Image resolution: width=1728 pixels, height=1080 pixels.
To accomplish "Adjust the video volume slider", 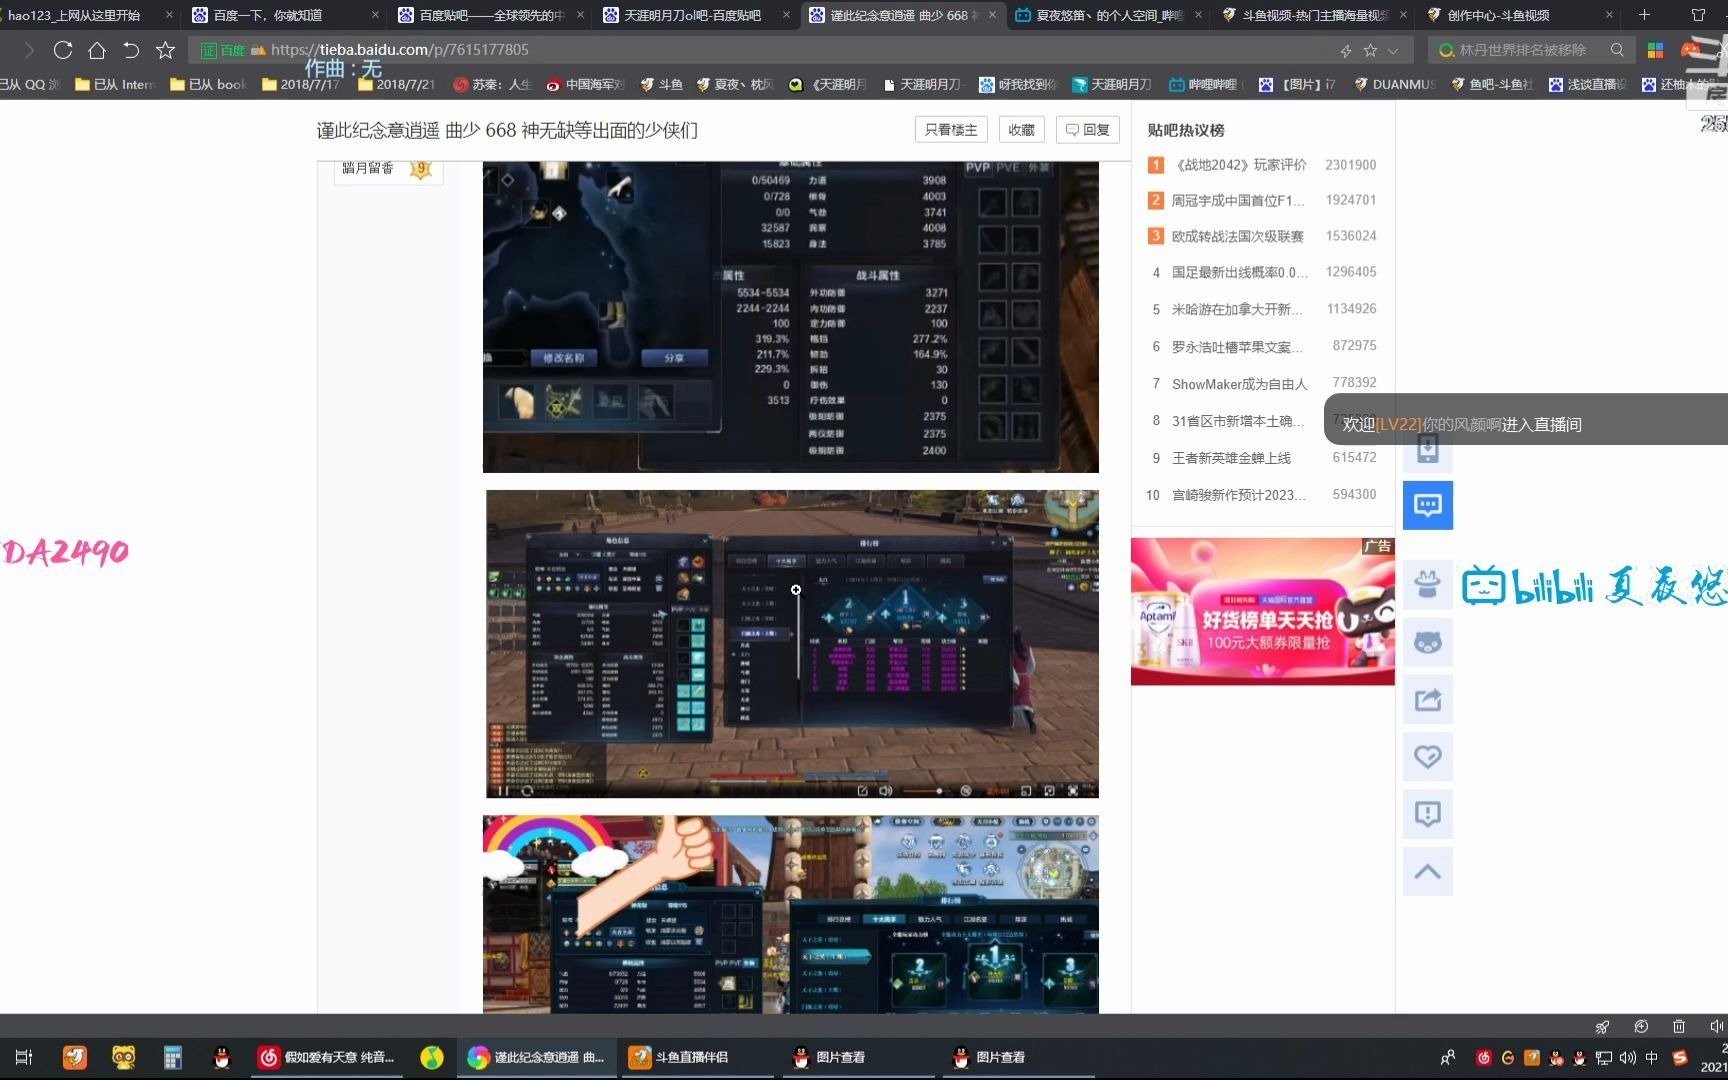I will click(x=928, y=791).
